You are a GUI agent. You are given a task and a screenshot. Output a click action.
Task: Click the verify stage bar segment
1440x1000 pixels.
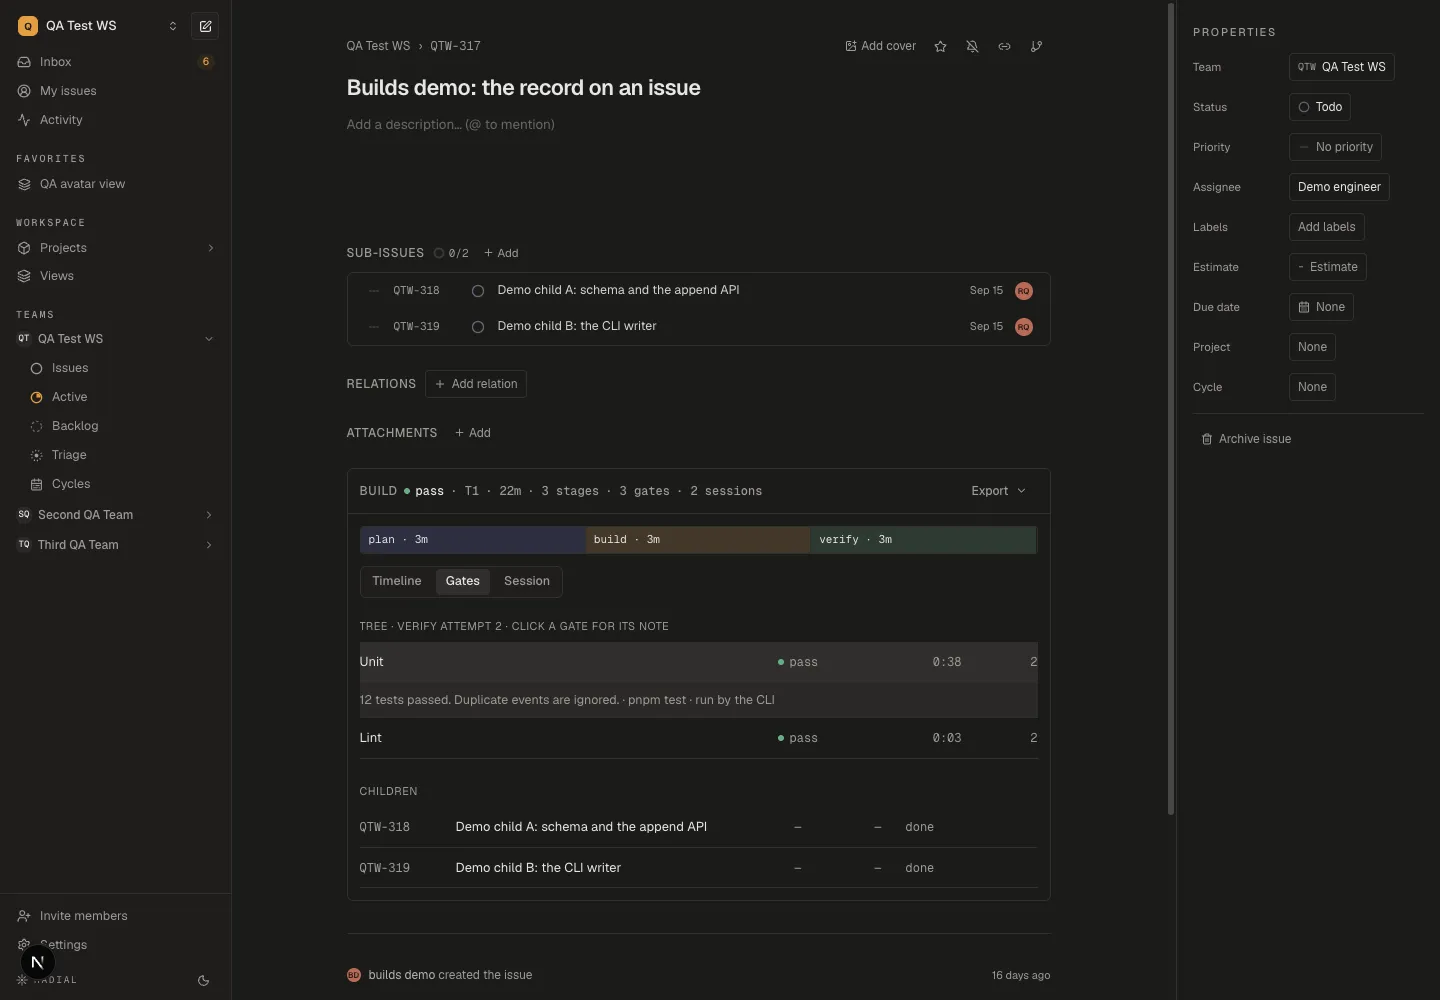click(x=924, y=540)
